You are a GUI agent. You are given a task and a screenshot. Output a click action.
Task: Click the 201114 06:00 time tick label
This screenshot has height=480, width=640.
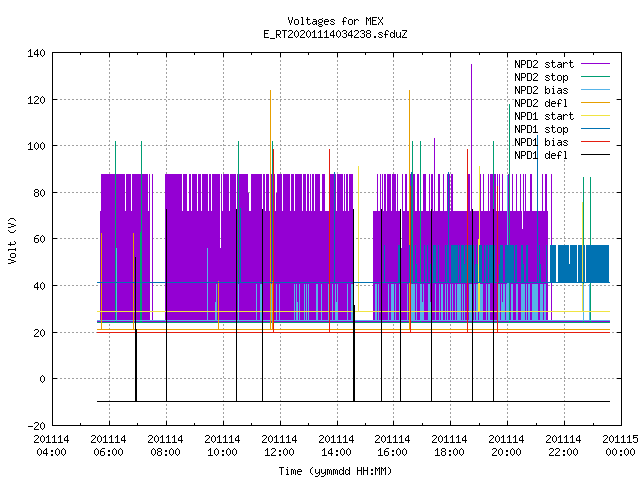pyautogui.click(x=109, y=446)
